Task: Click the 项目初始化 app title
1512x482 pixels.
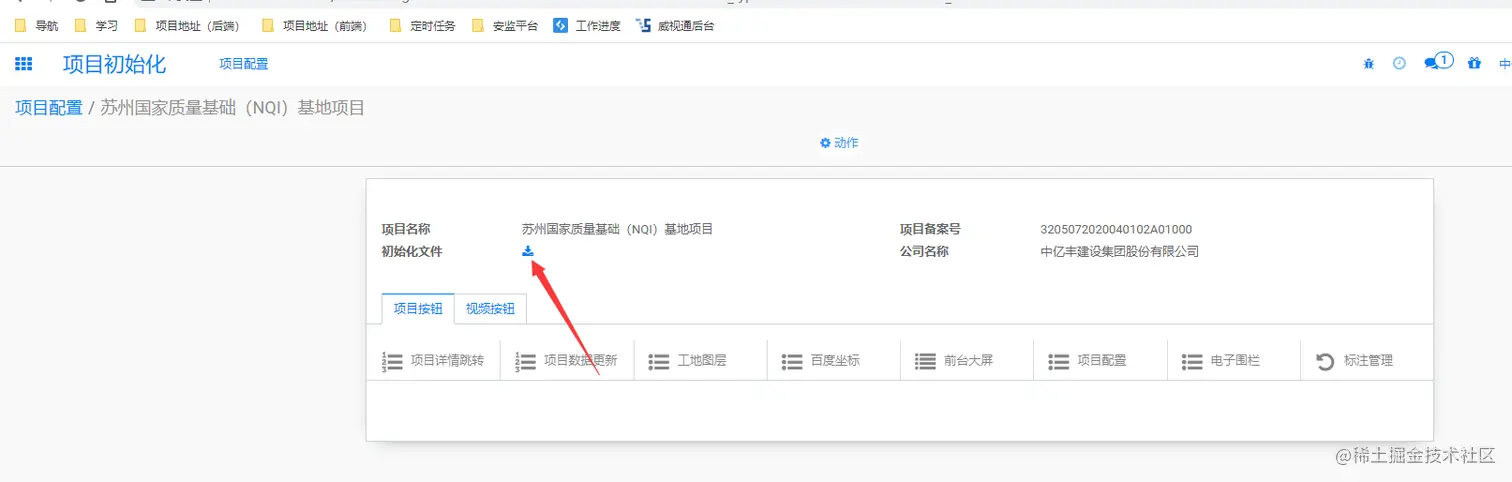Action: (114, 64)
